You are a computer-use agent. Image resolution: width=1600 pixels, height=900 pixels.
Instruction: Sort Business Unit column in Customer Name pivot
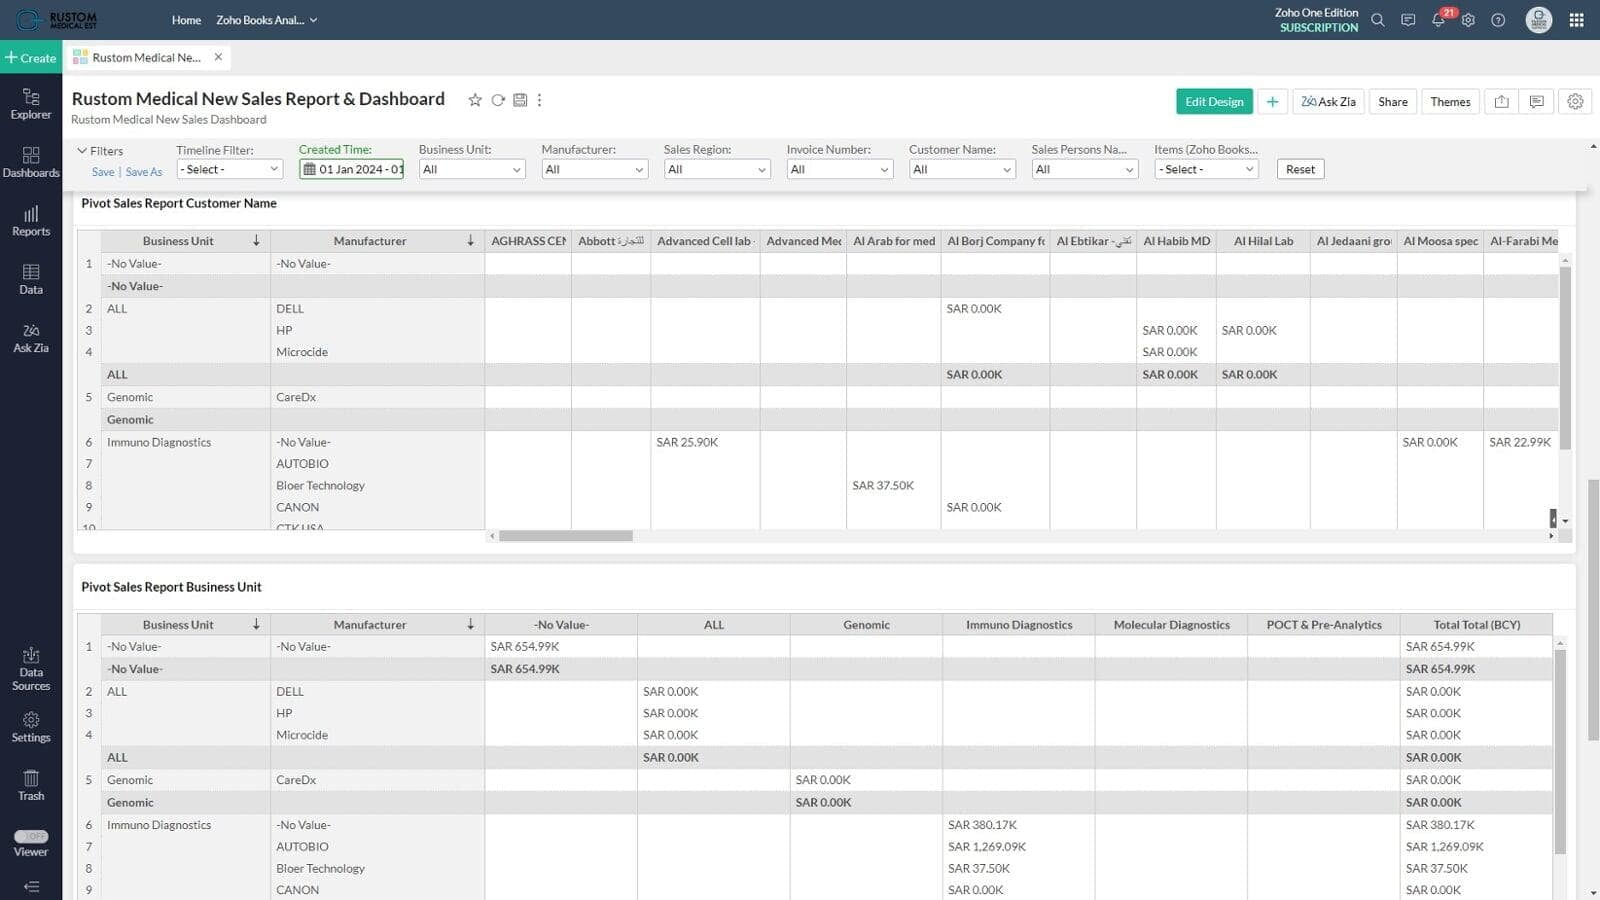pos(256,241)
